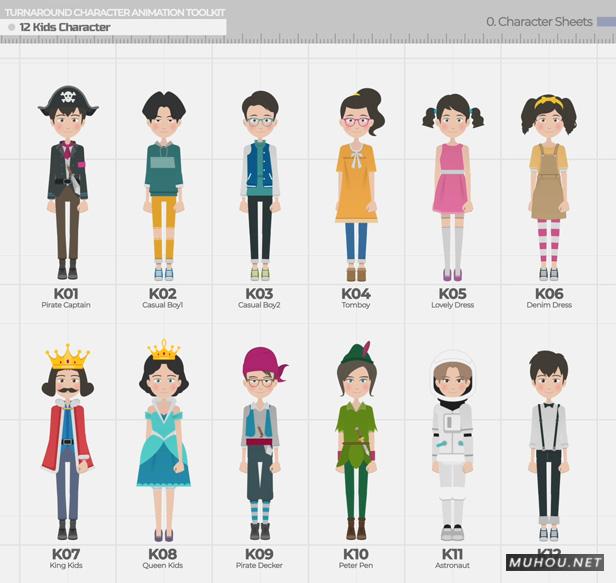The height and width of the screenshot is (583, 616).
Task: Click the '0. Character Sheets' heading
Action: click(539, 22)
